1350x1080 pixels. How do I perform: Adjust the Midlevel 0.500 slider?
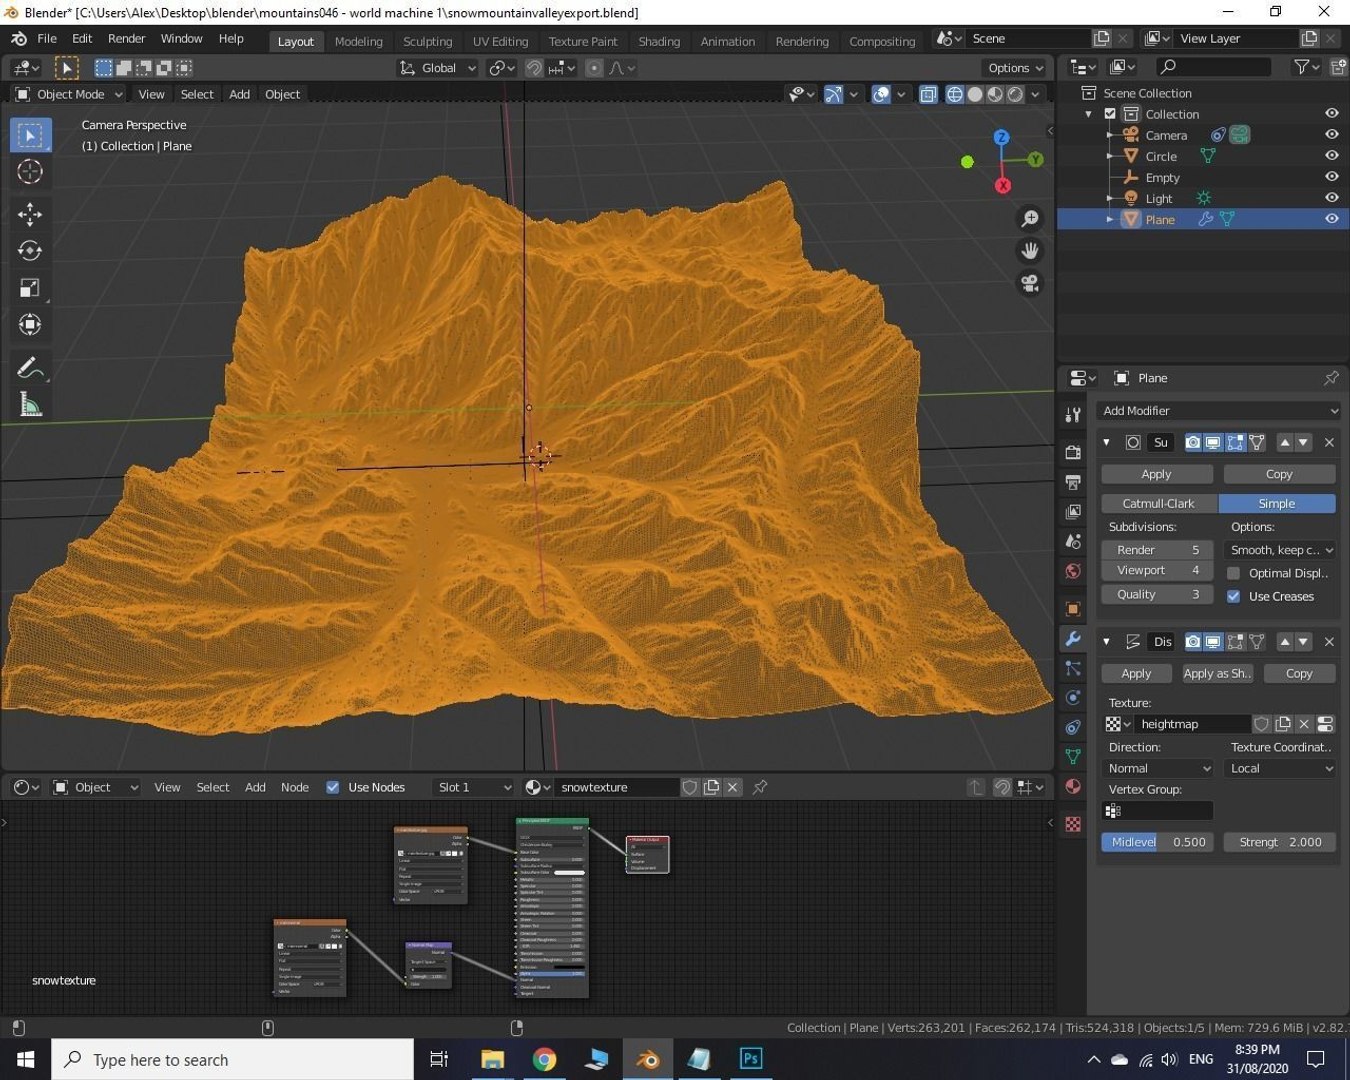point(1158,842)
